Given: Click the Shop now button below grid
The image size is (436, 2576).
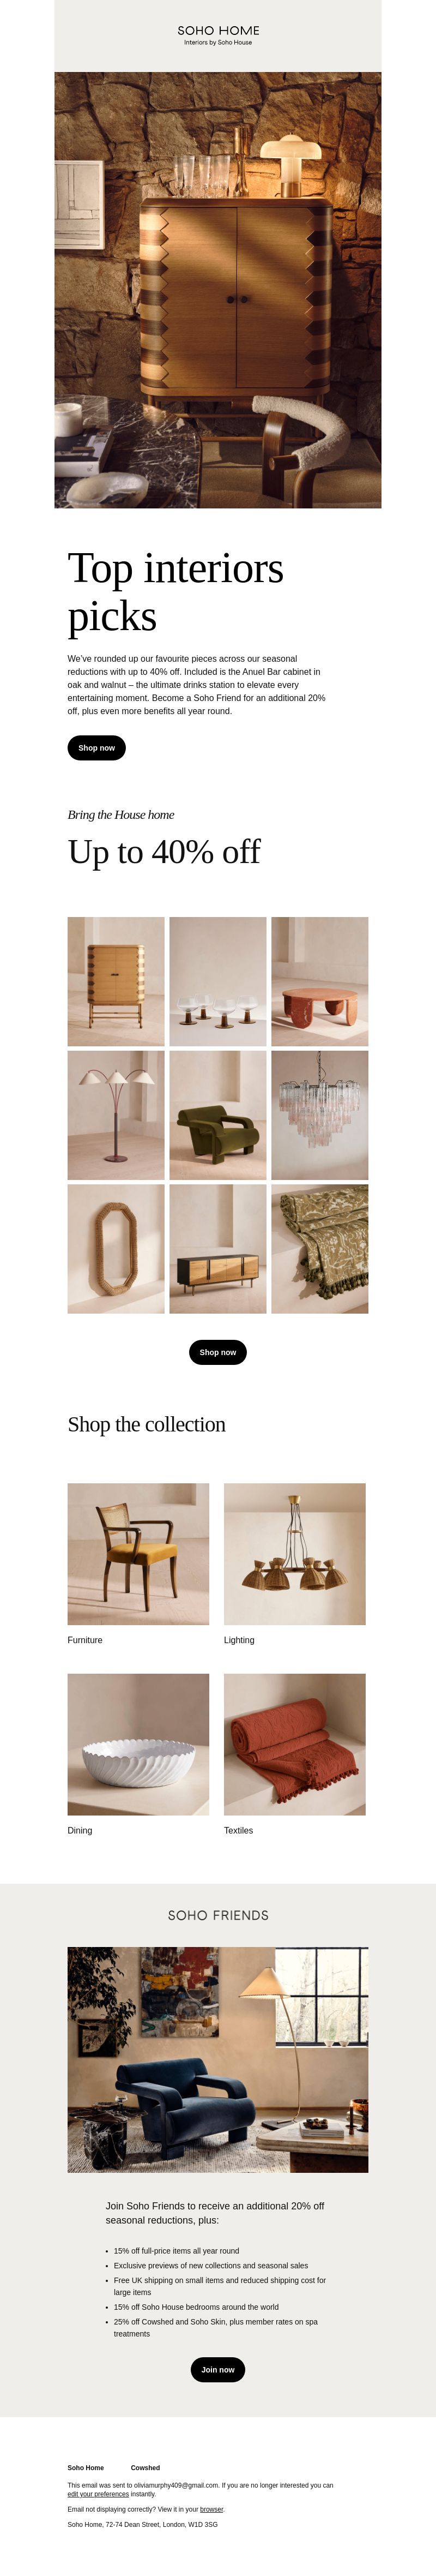Looking at the screenshot, I should [218, 1352].
